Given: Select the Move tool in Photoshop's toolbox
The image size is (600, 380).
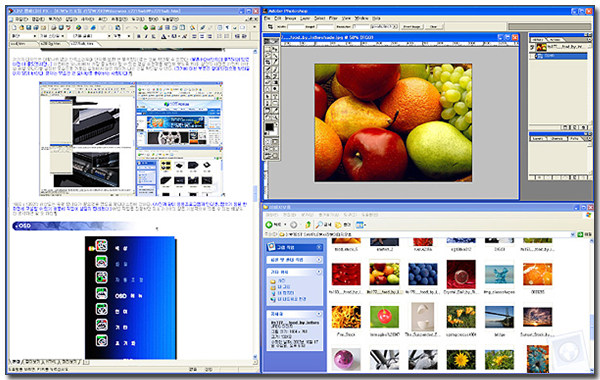Looking at the screenshot, I should click(x=275, y=49).
